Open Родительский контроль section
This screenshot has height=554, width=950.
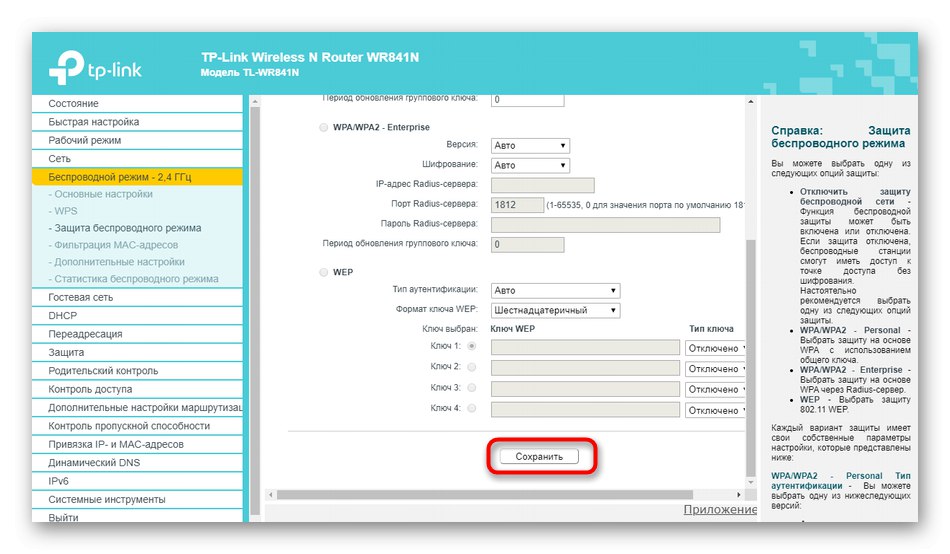[x=137, y=370]
